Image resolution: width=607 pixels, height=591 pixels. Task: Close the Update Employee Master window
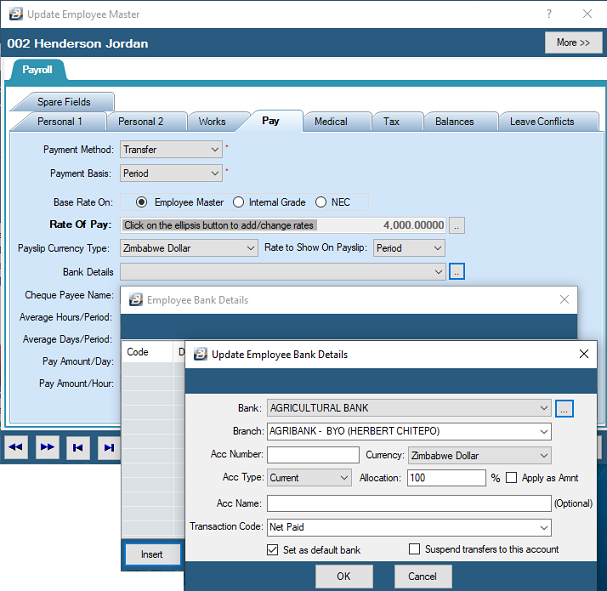587,14
